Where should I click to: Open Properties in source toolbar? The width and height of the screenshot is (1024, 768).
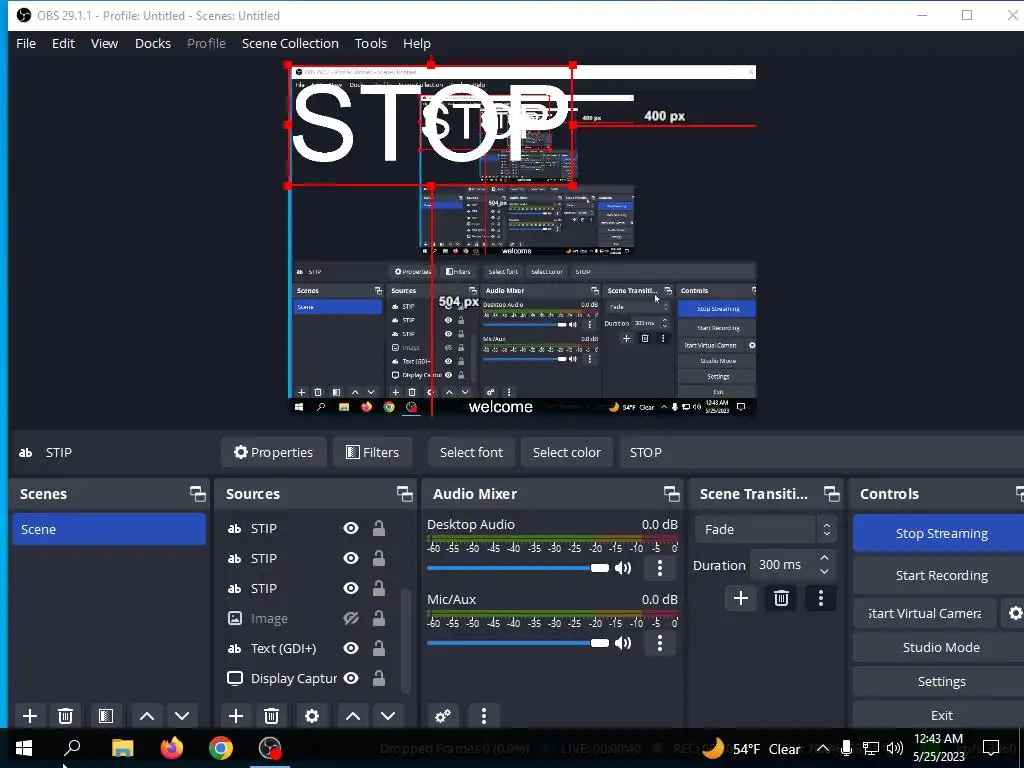(x=274, y=453)
